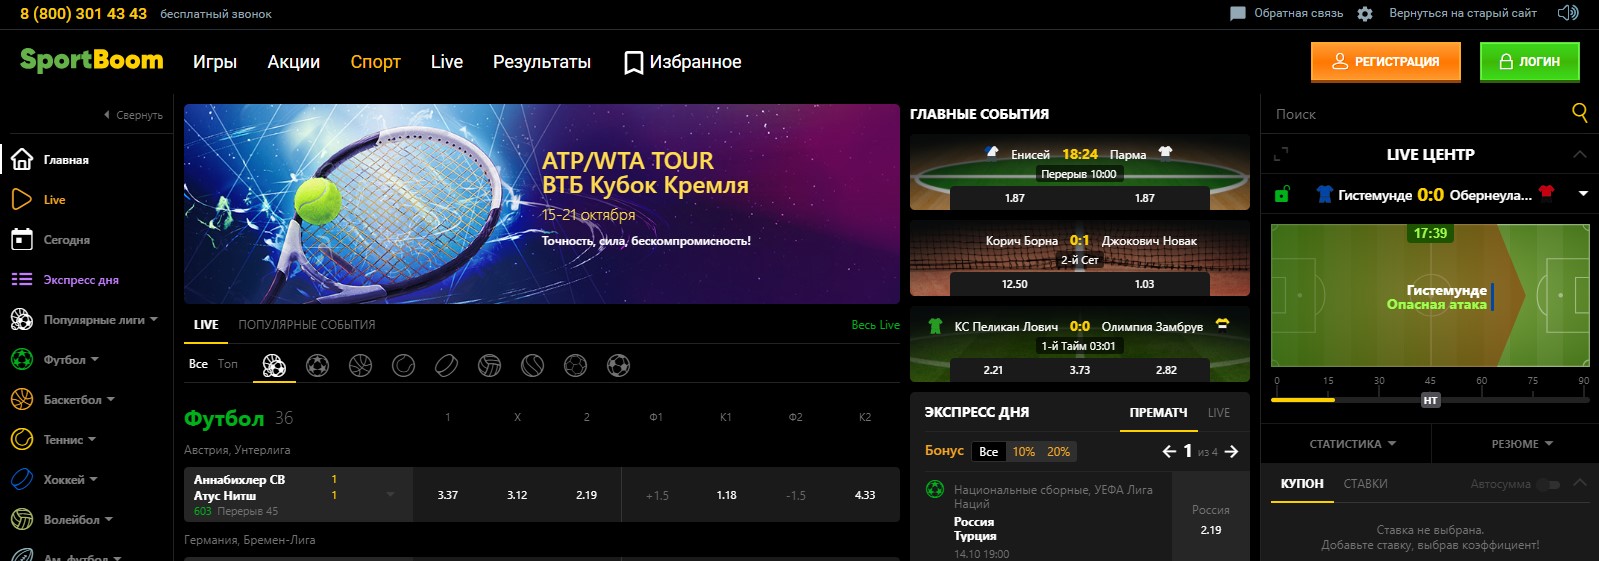Screen dimensions: 1599x561
Task: Filter live events by football stars icon
Action: [x=317, y=366]
